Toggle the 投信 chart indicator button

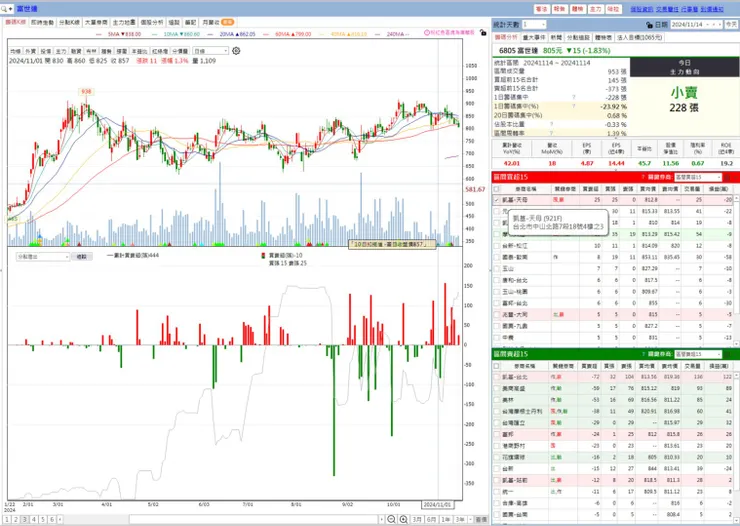[x=45, y=51]
